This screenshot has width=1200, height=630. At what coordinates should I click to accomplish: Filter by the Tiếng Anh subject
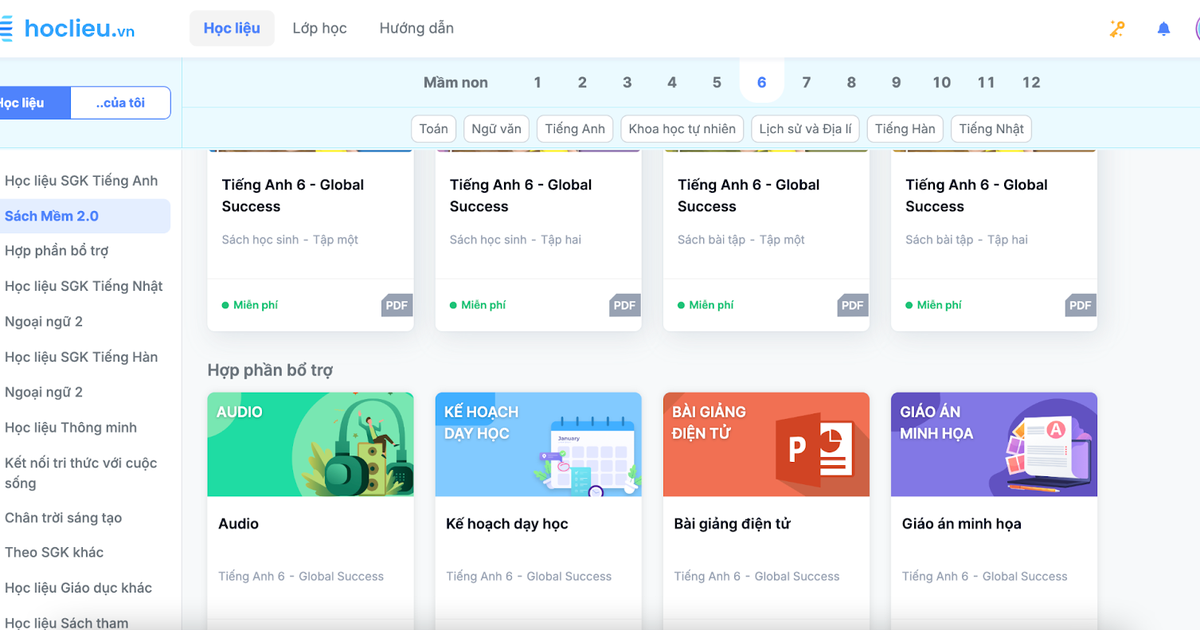(575, 129)
